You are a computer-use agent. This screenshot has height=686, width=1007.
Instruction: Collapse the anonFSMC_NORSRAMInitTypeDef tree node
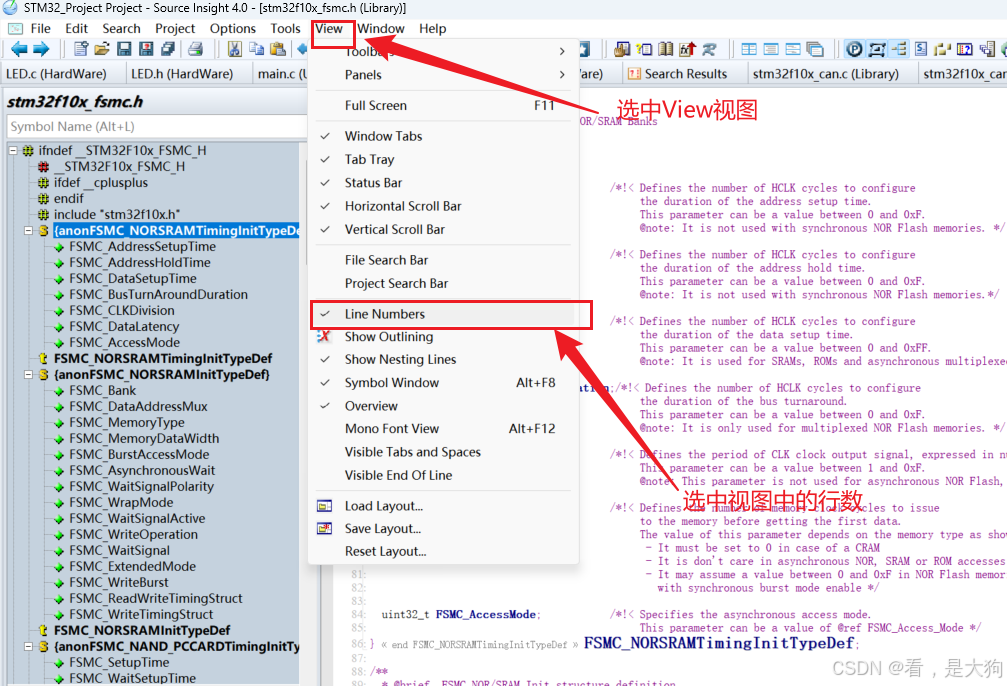[x=28, y=374]
